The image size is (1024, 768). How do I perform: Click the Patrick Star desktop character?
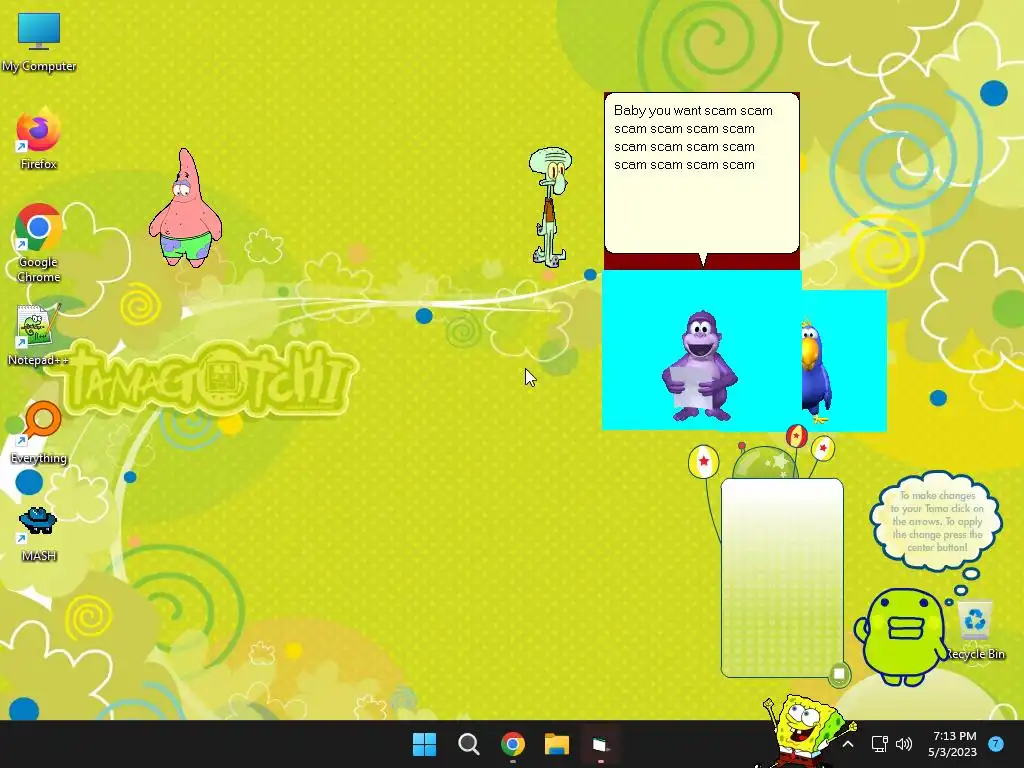185,209
